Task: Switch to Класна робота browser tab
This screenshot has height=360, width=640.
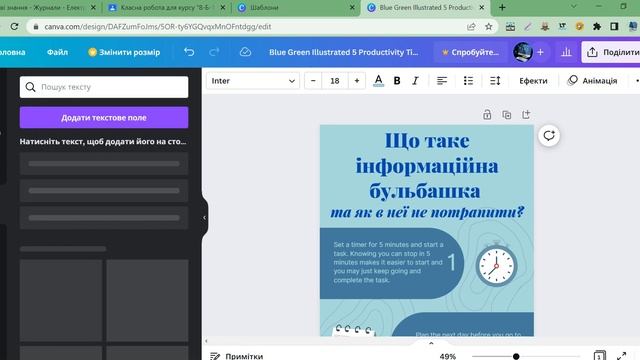Action: click(167, 7)
